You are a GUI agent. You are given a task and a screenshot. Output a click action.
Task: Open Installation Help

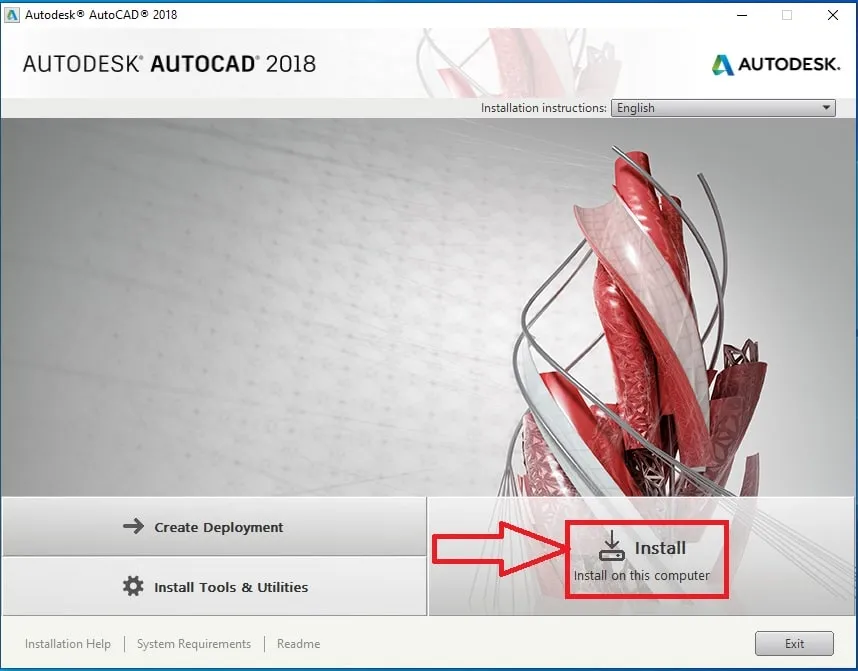click(x=68, y=644)
